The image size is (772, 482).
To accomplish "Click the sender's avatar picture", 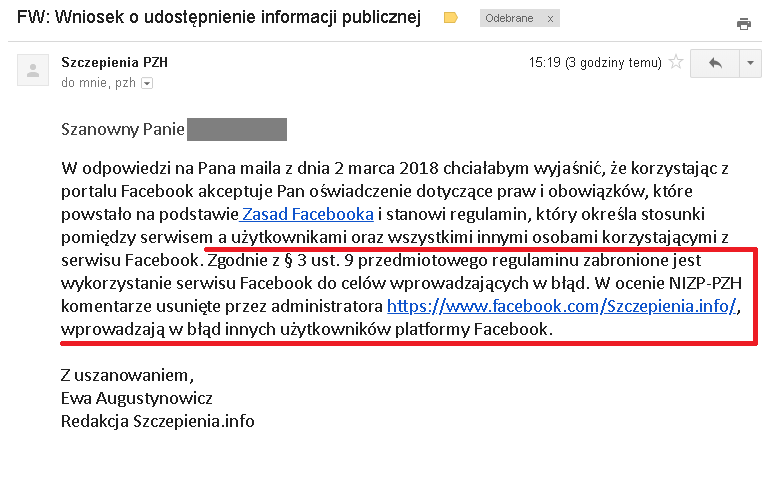I will [34, 70].
